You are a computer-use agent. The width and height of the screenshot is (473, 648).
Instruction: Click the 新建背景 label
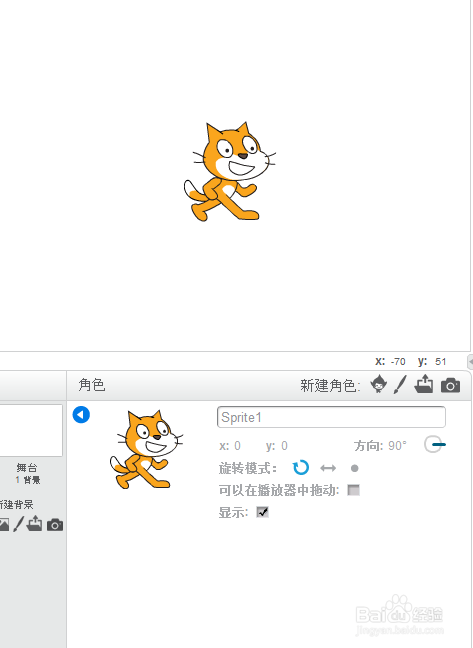coord(16,504)
